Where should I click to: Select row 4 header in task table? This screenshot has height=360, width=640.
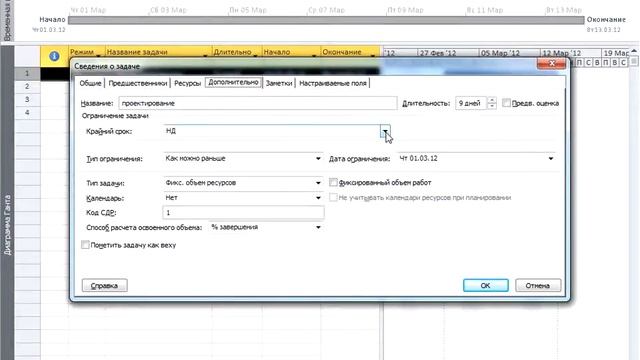pyautogui.click(x=27, y=113)
